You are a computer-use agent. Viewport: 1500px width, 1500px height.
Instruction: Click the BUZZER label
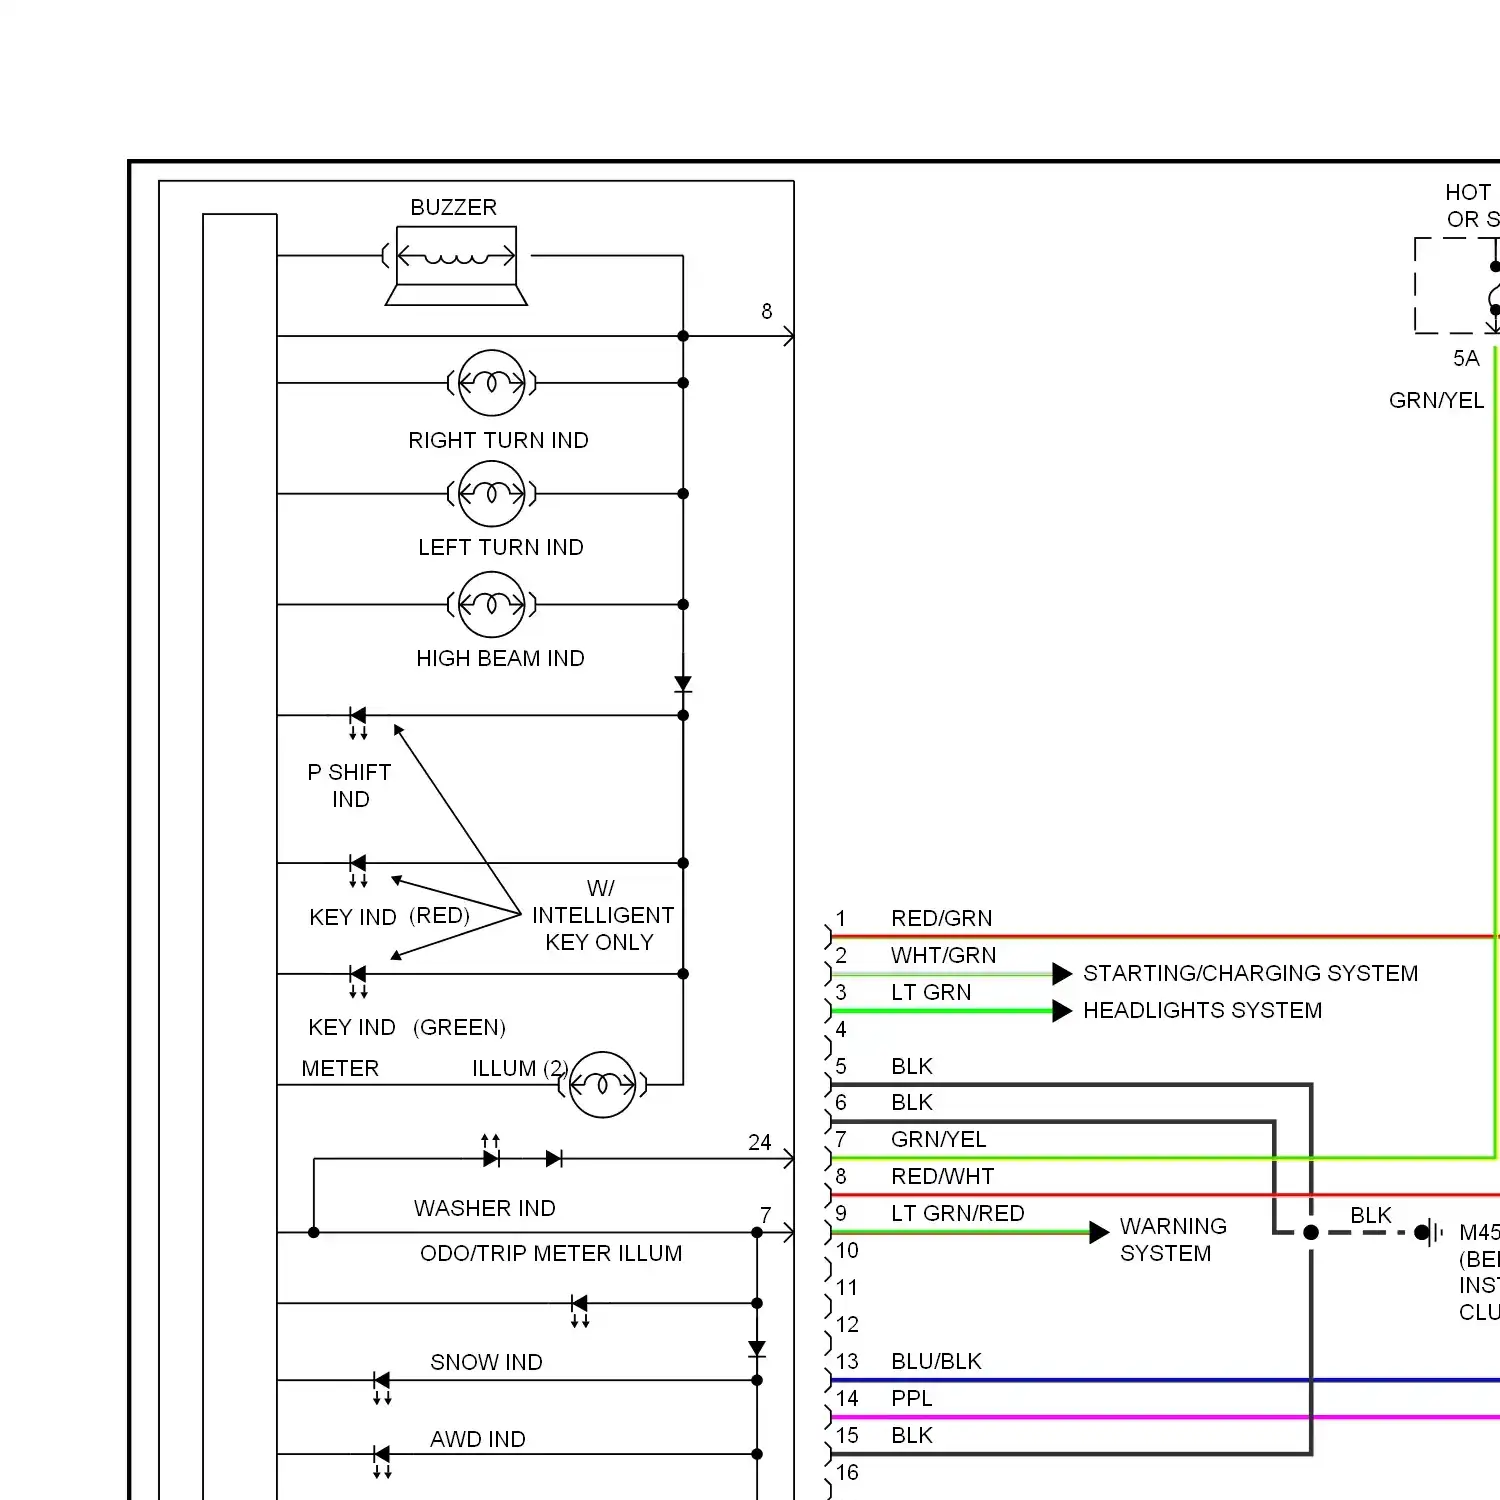(x=453, y=207)
